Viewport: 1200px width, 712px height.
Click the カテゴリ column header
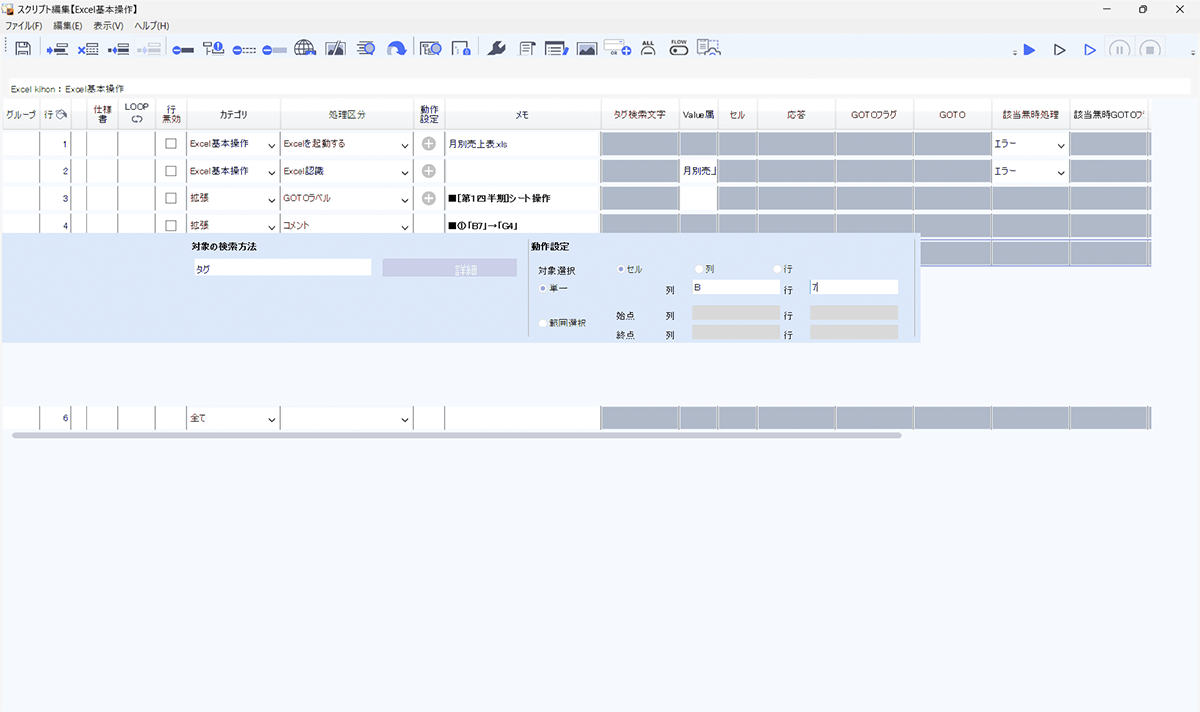(232, 115)
